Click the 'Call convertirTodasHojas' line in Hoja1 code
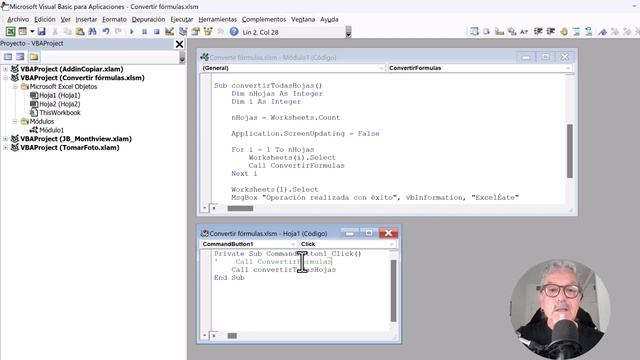The width and height of the screenshot is (640, 360). [284, 270]
